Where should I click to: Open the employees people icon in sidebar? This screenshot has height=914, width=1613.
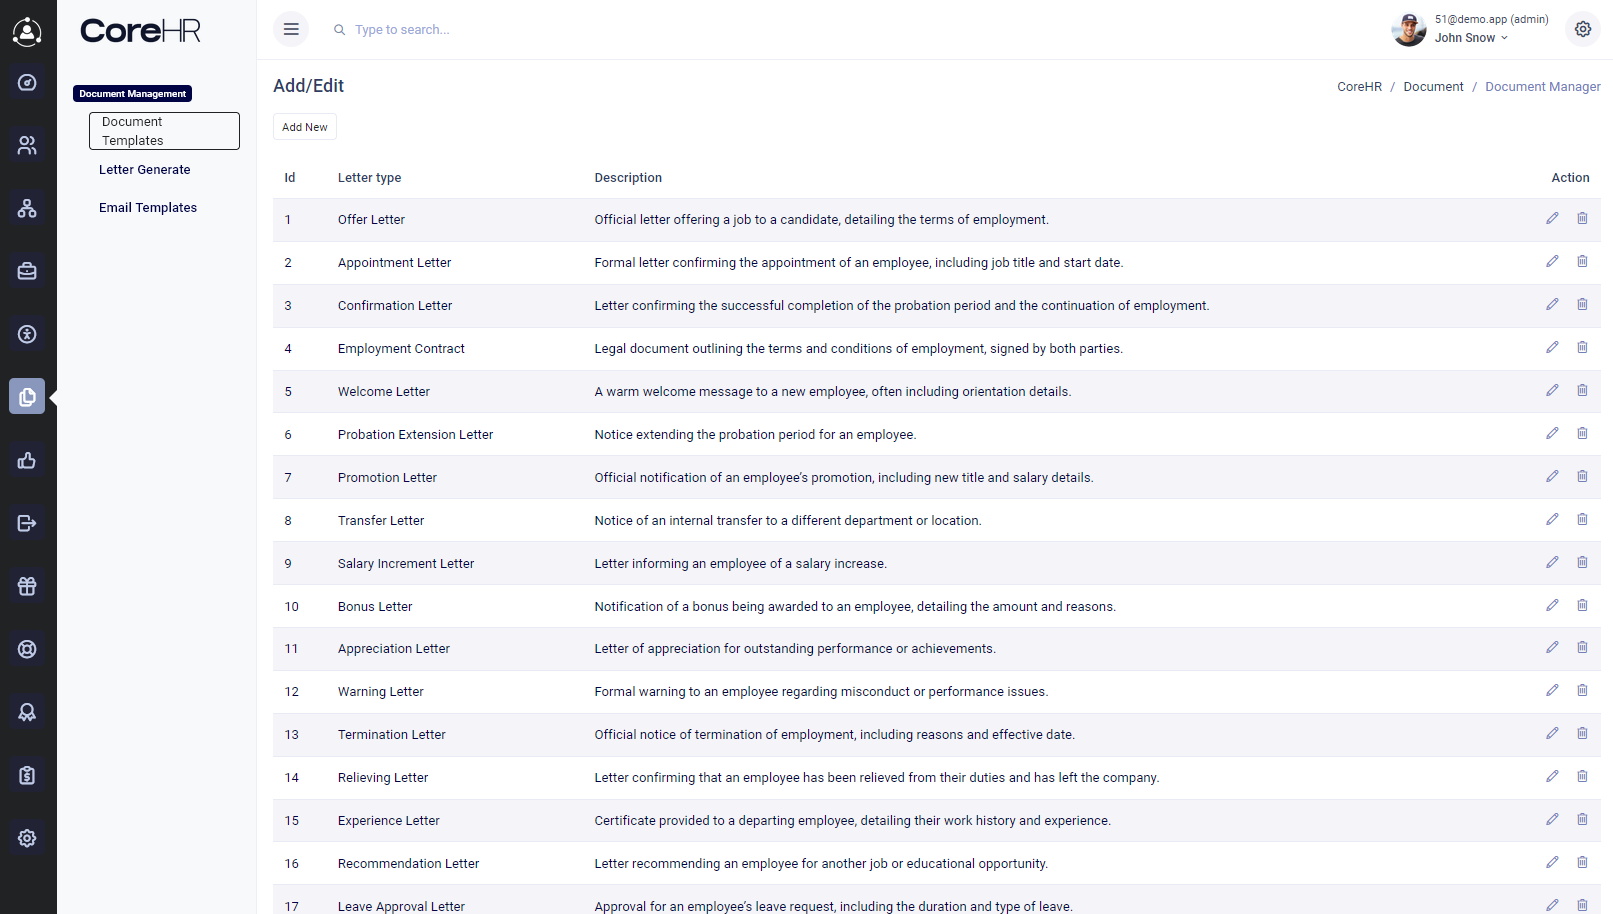pyautogui.click(x=27, y=146)
